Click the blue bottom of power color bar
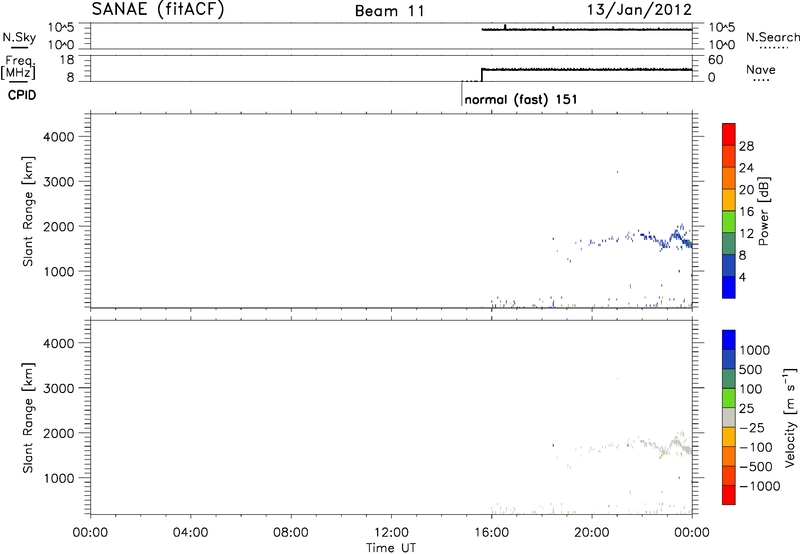Screen dimensions: 800x554 [x=729, y=287]
